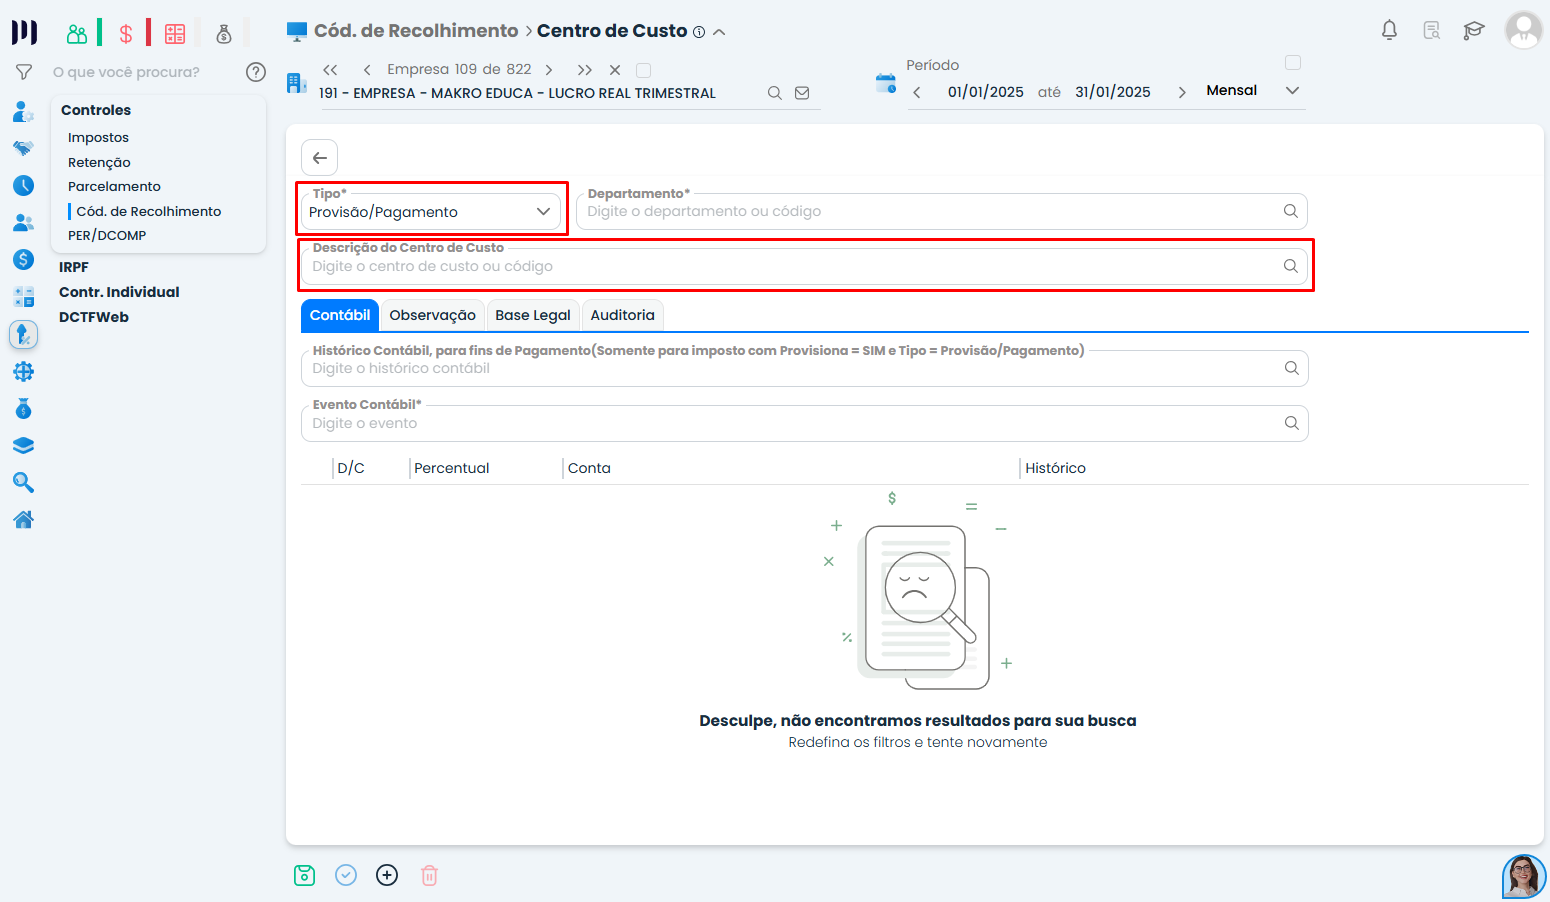Toggle the checkbox next to company navigation
The width and height of the screenshot is (1550, 902).
[x=644, y=70]
